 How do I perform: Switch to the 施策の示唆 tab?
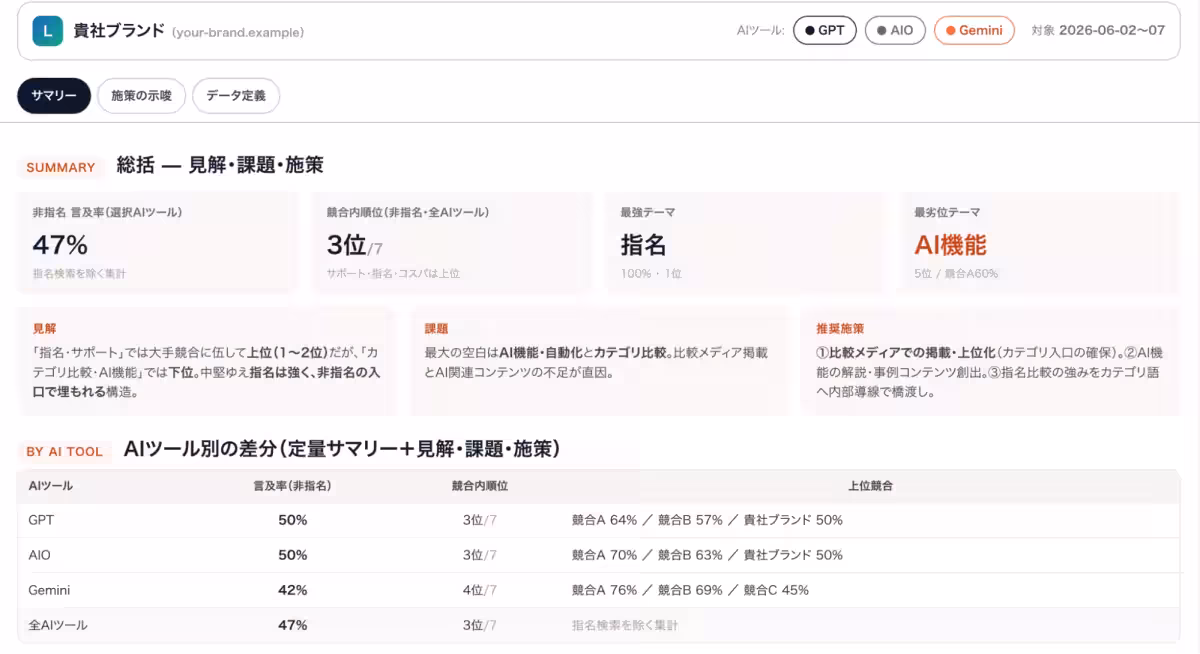141,96
